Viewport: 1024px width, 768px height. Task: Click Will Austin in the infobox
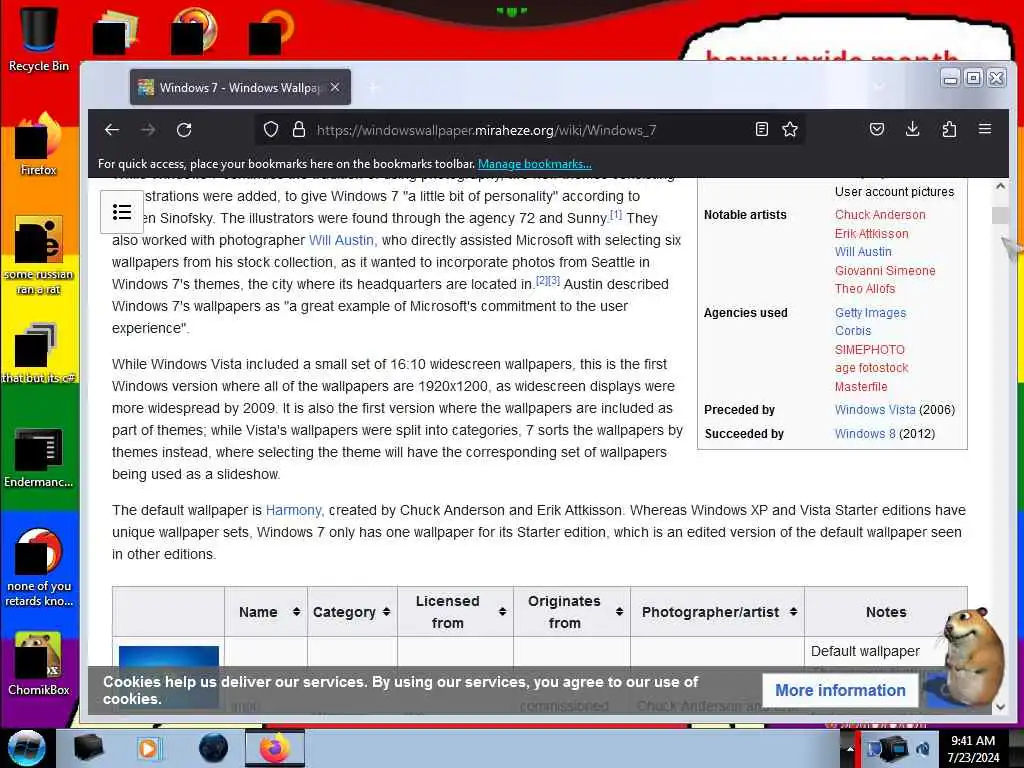(863, 252)
